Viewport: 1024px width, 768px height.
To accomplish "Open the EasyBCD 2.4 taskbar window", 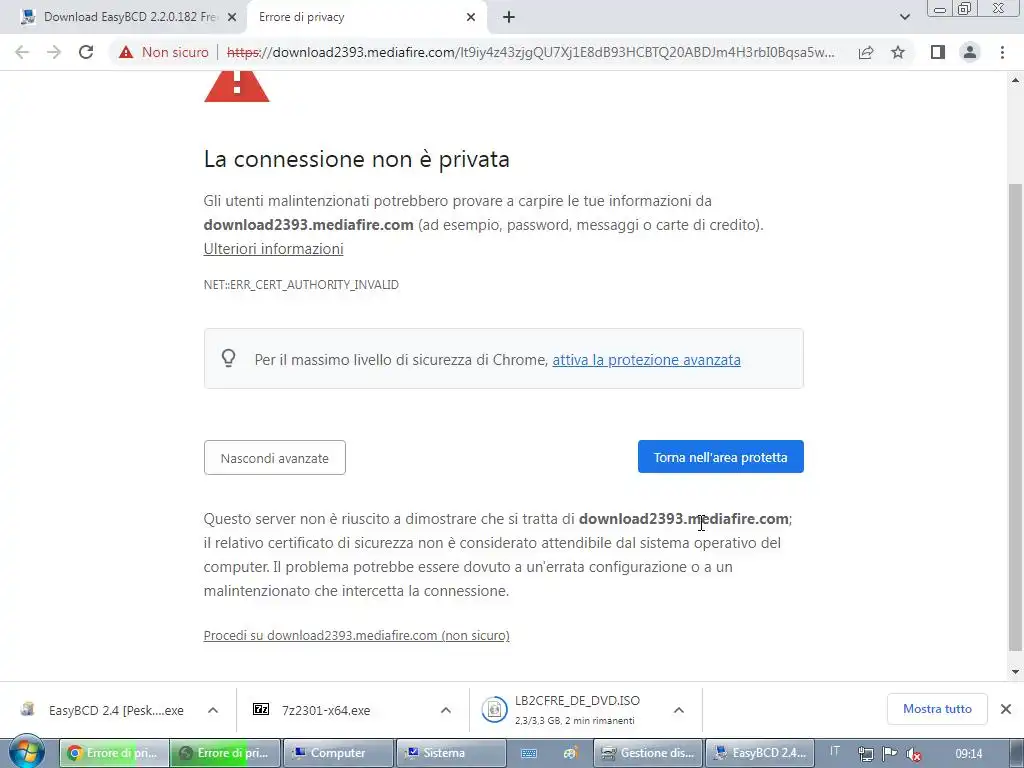I will pyautogui.click(x=761, y=753).
